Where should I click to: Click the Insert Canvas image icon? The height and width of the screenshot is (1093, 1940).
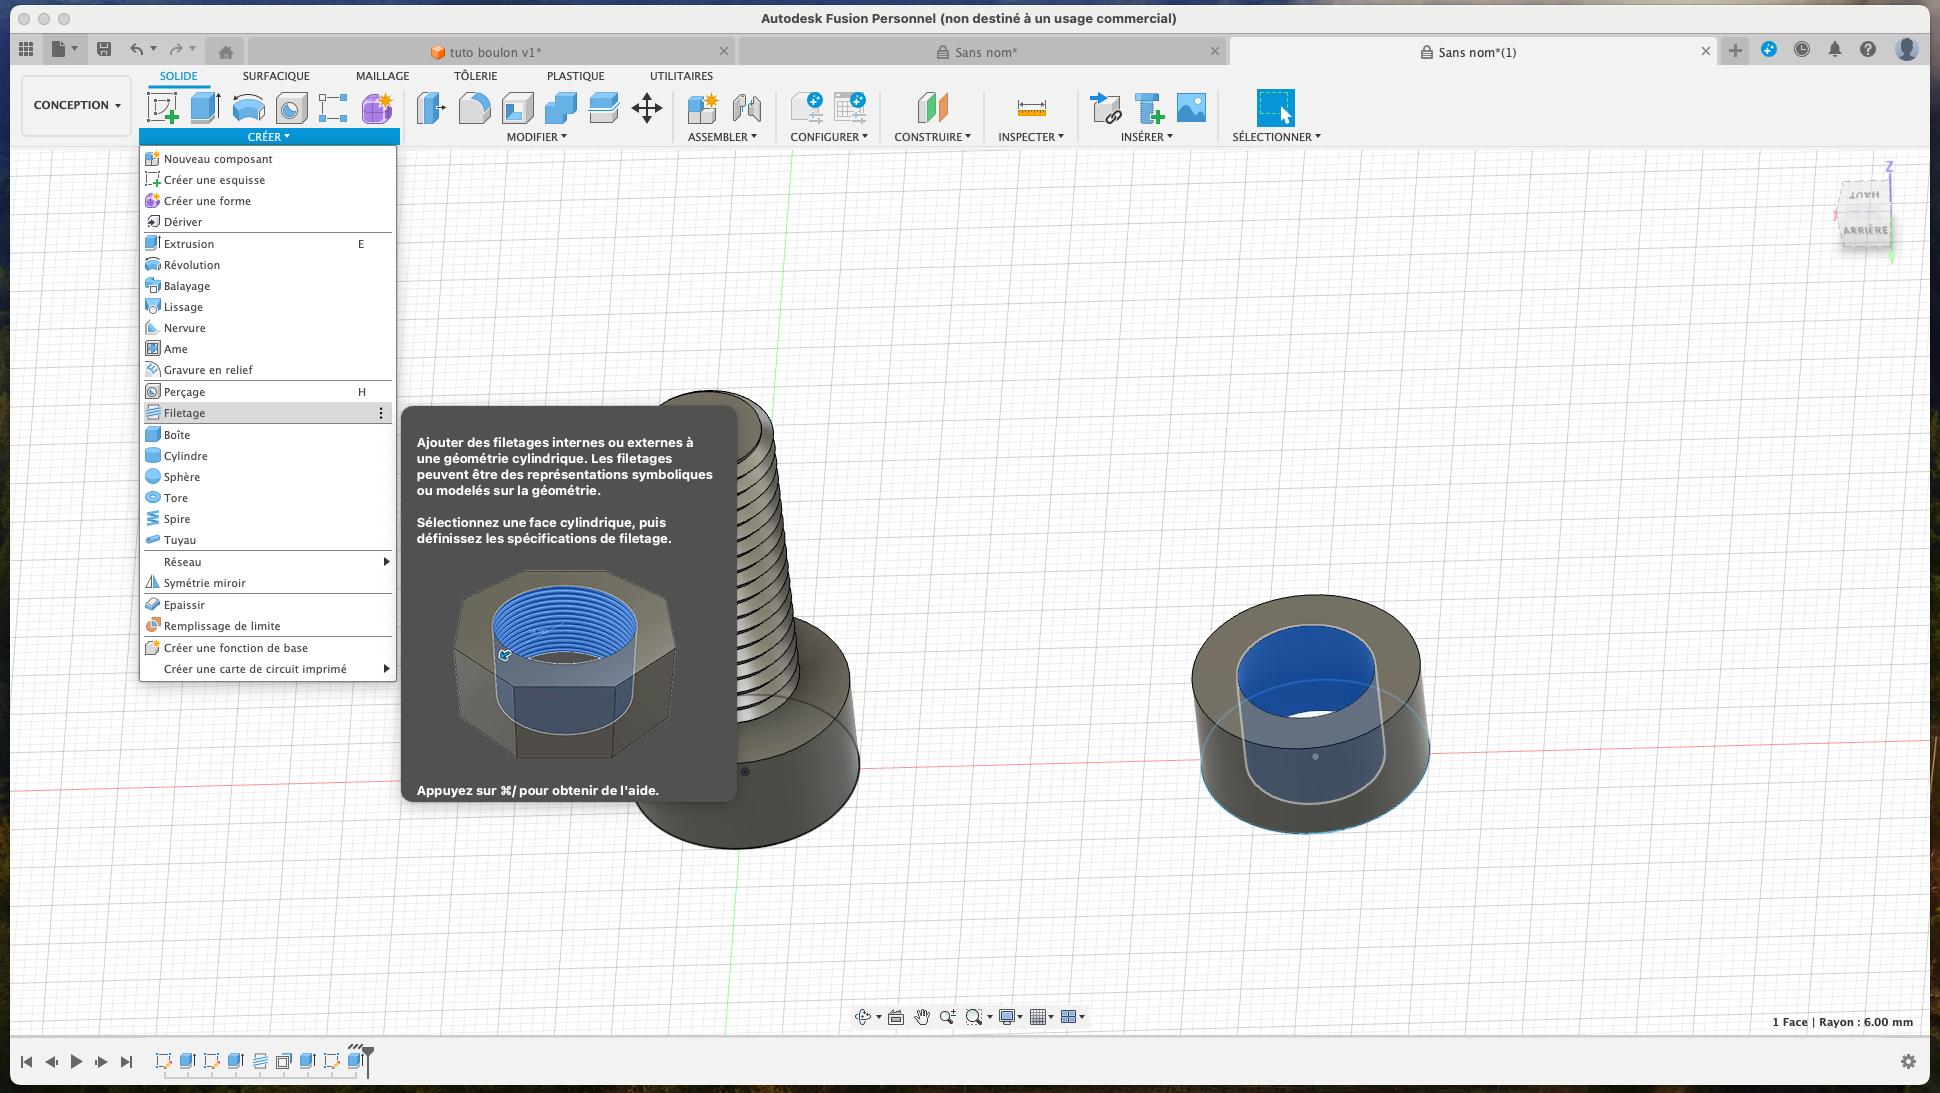coord(1191,108)
